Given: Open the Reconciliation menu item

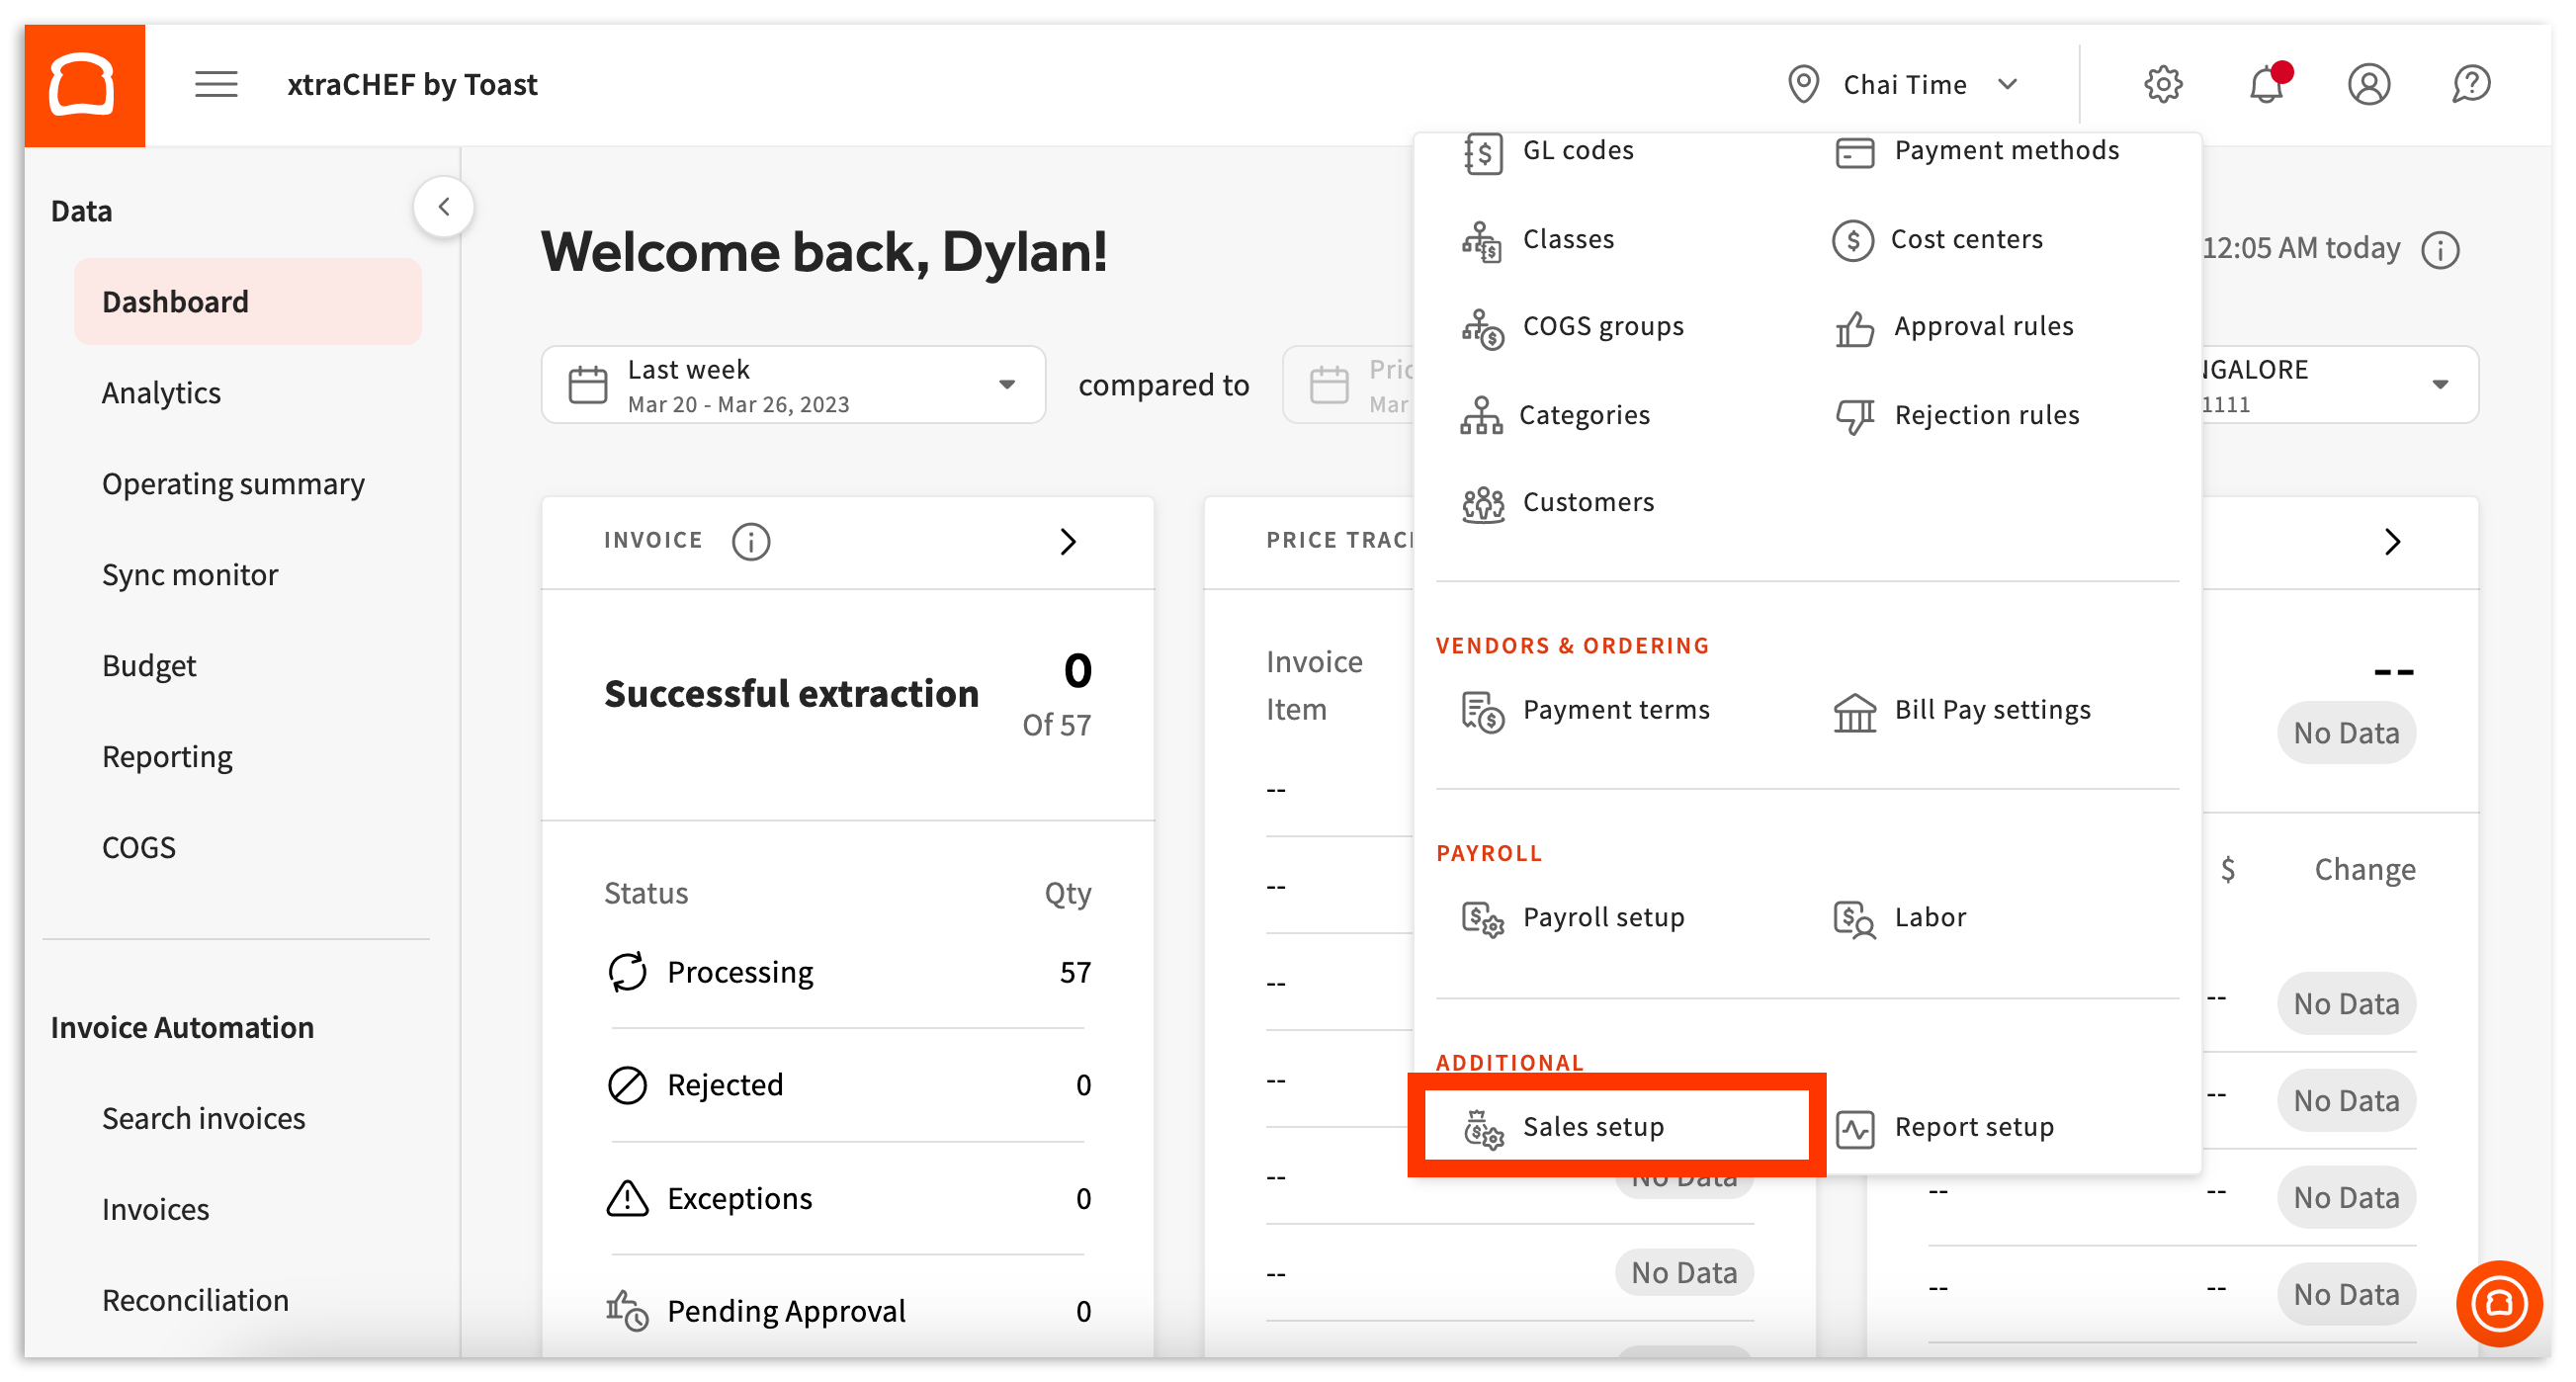Looking at the screenshot, I should [x=195, y=1299].
